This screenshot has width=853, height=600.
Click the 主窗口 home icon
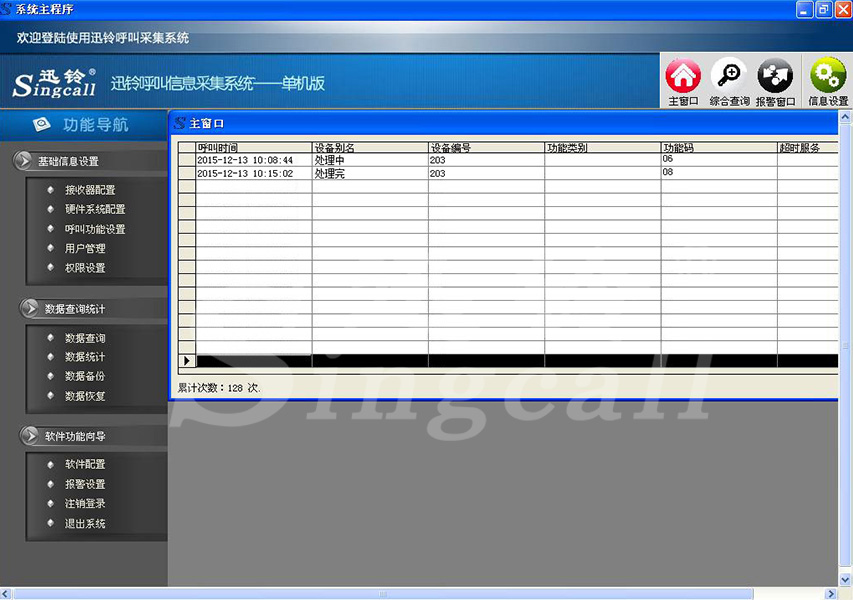point(683,77)
